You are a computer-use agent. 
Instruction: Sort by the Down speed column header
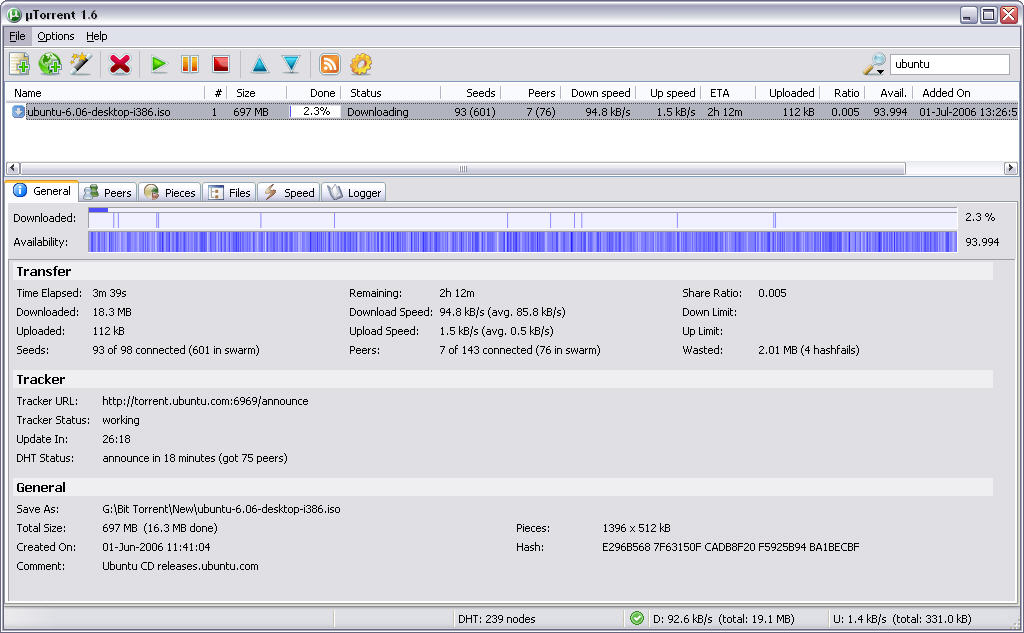coord(600,93)
